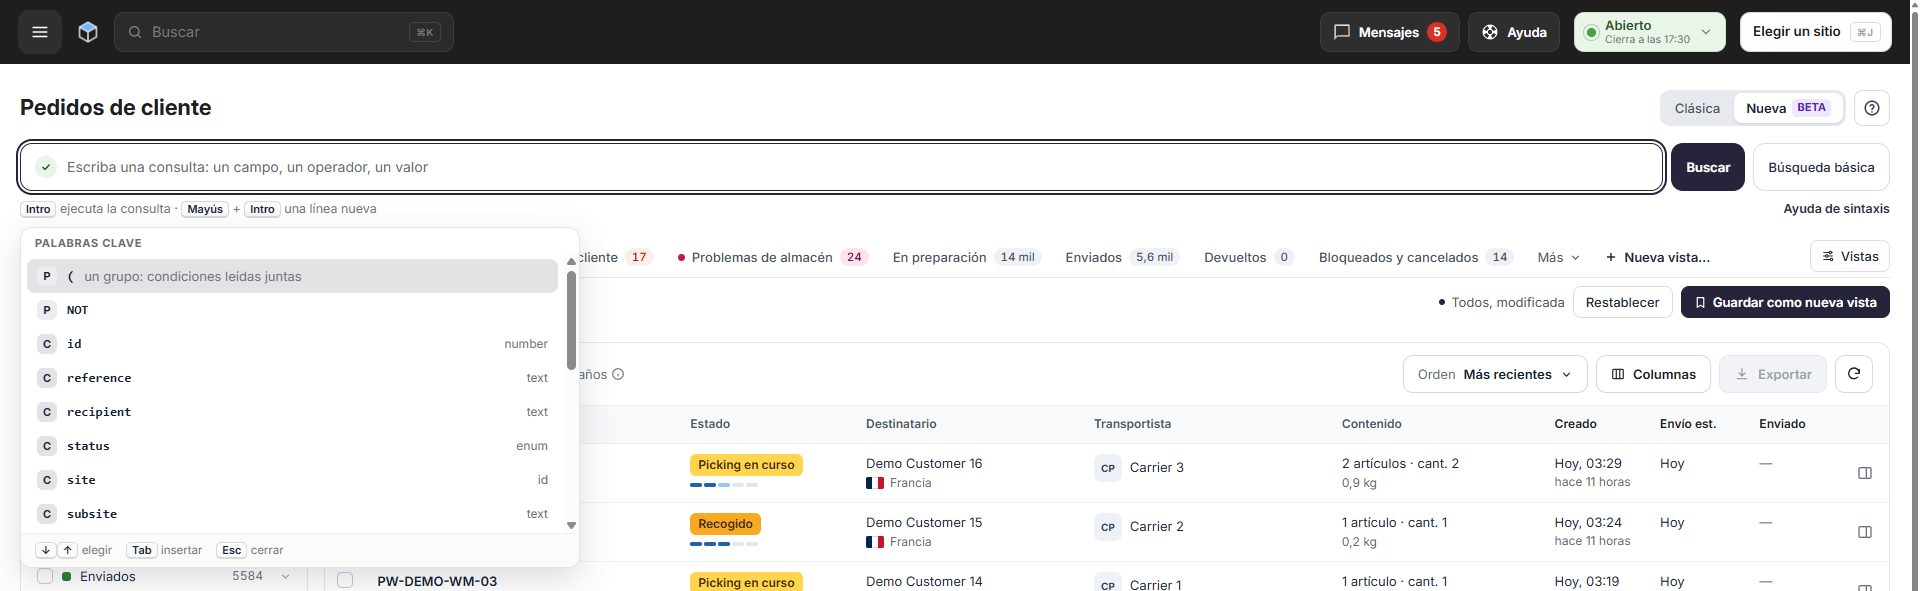The image size is (1920, 591).
Task: Pick the id field suggestion
Action: (x=292, y=344)
